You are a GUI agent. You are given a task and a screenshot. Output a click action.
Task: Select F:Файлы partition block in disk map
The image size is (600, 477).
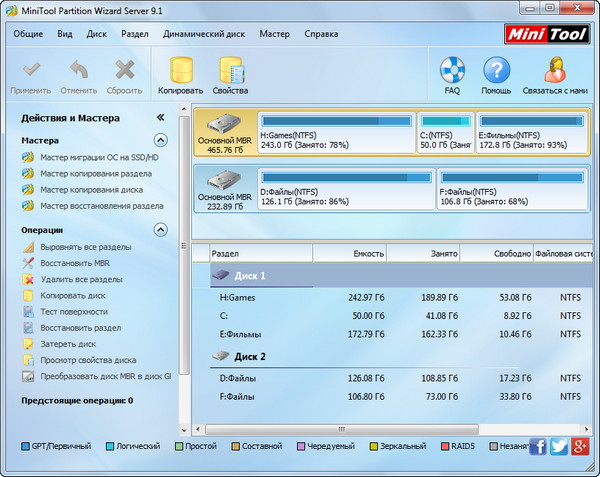(x=512, y=189)
